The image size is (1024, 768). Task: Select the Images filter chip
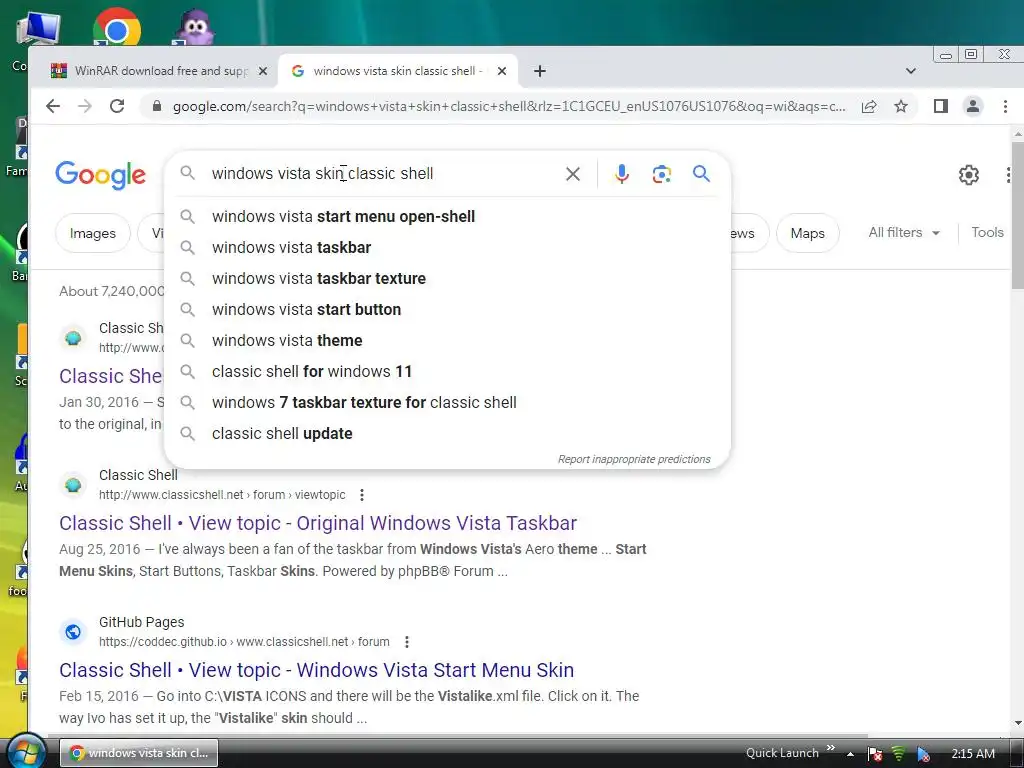[x=93, y=233]
